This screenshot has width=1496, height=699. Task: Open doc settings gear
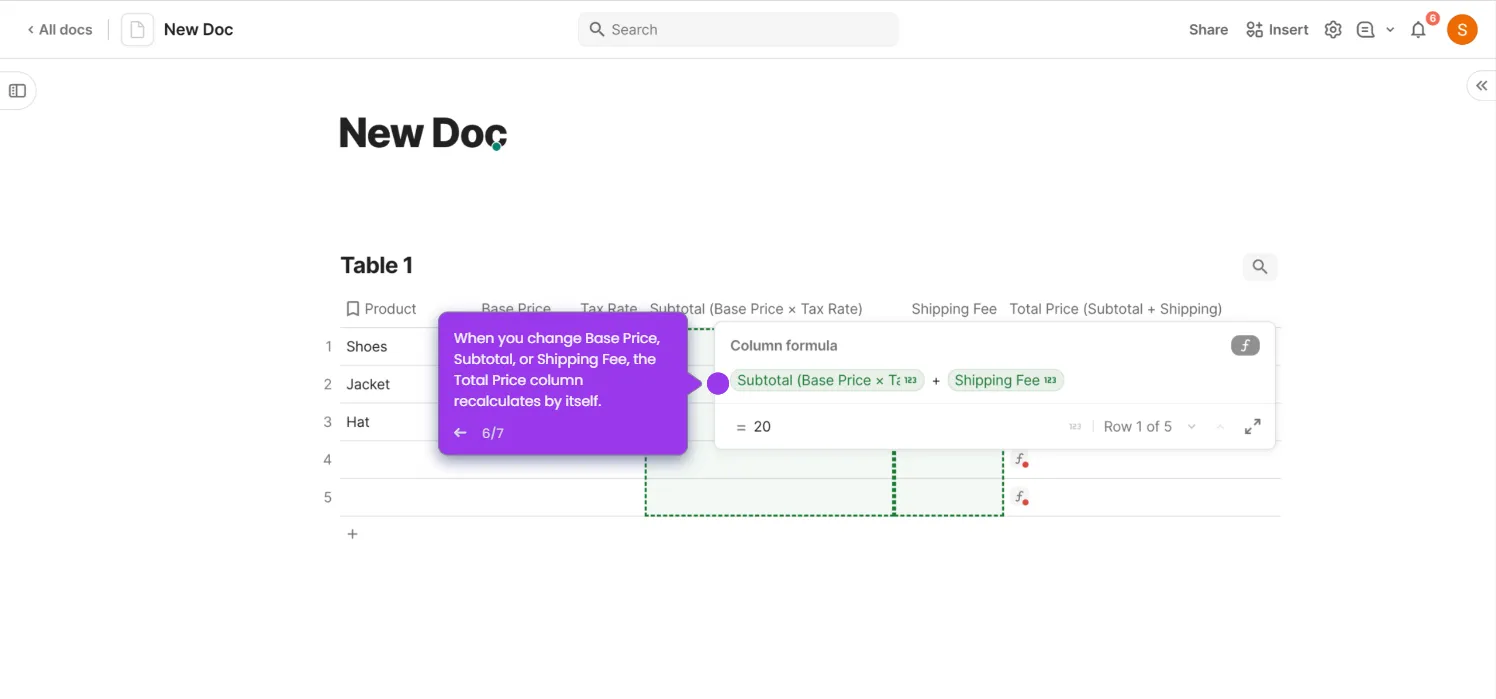(1333, 30)
